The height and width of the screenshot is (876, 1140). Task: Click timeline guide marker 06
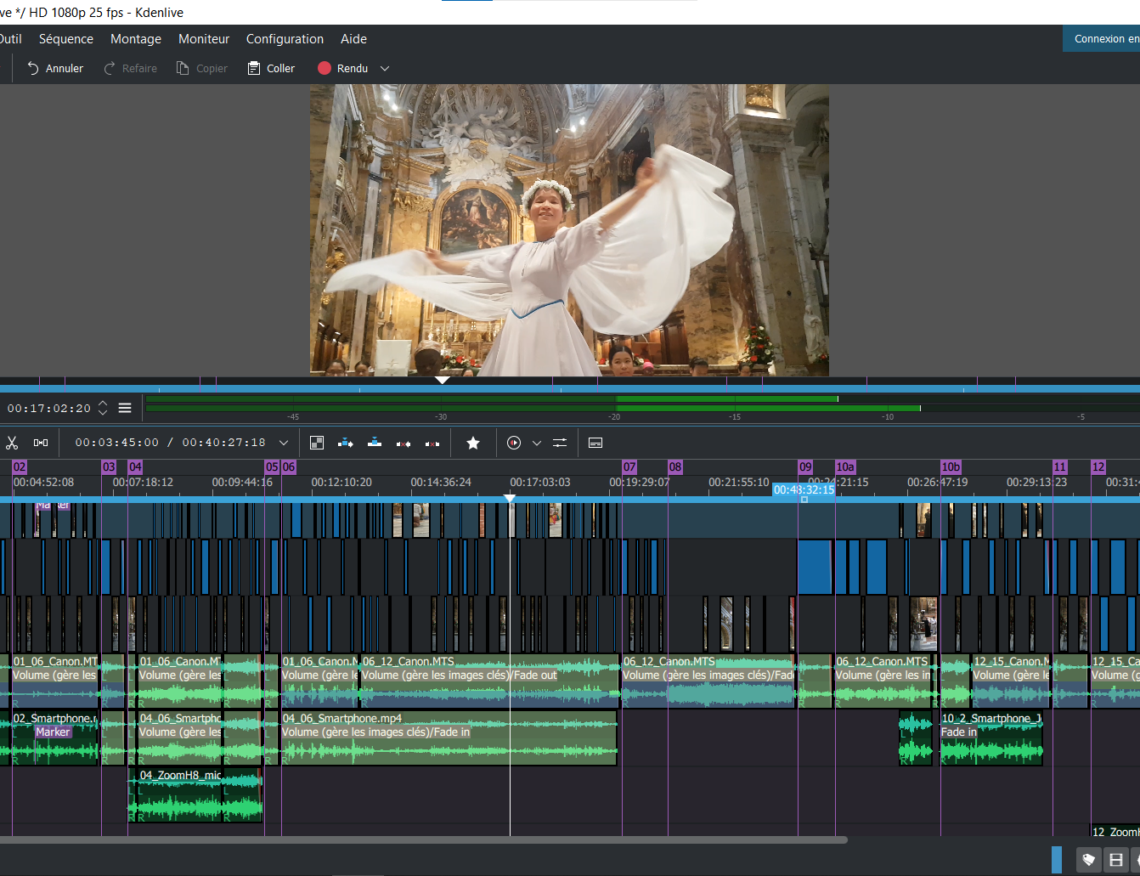coord(289,467)
